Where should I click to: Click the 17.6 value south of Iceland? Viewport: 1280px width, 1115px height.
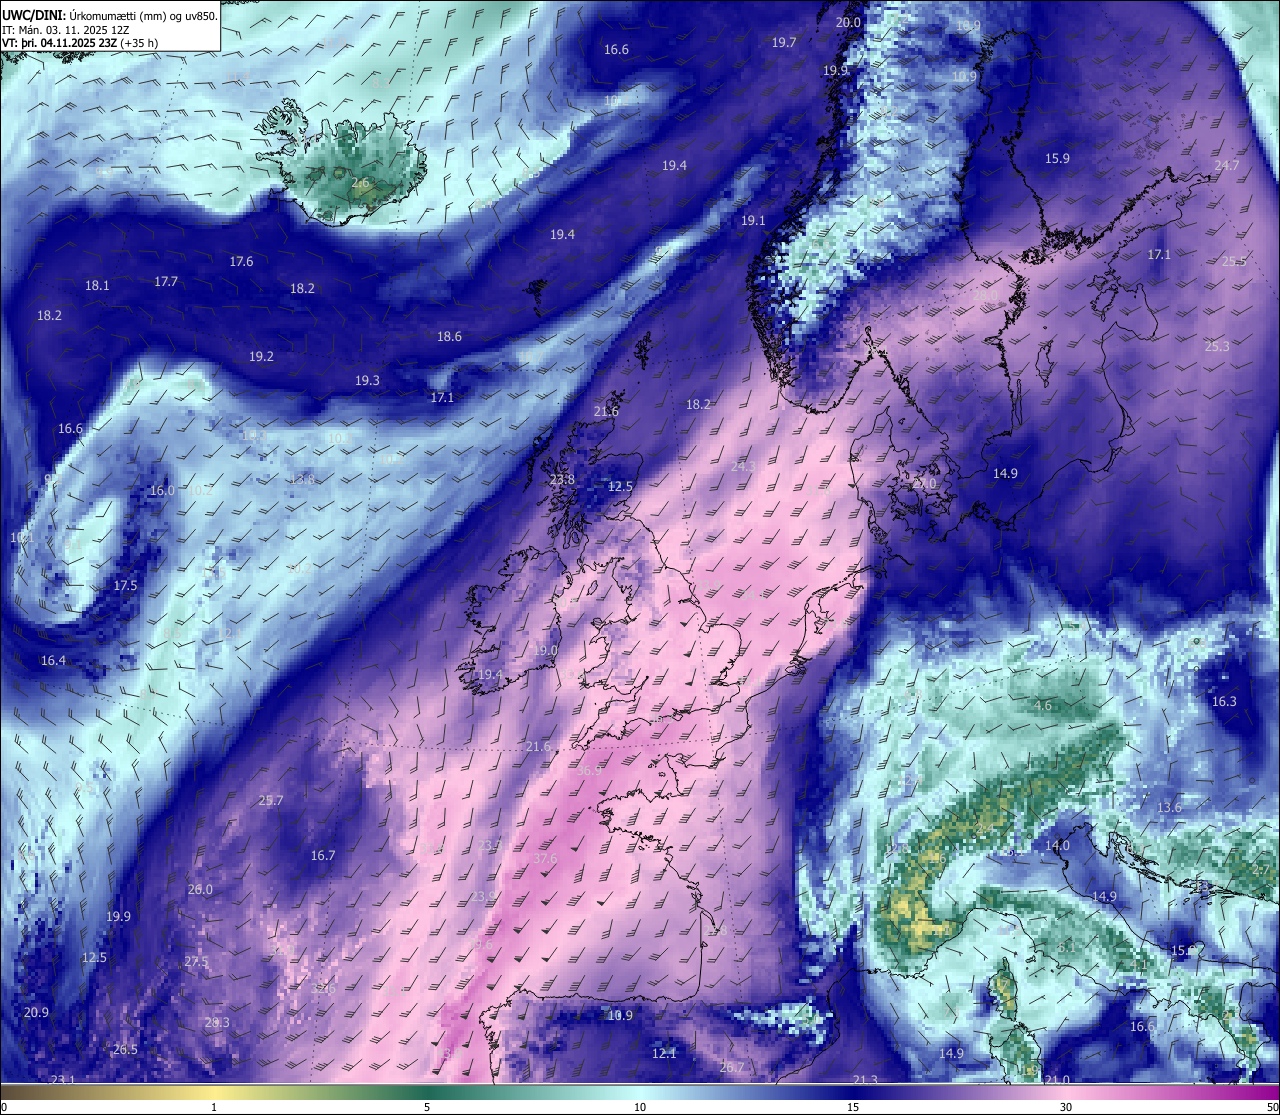[x=241, y=261]
